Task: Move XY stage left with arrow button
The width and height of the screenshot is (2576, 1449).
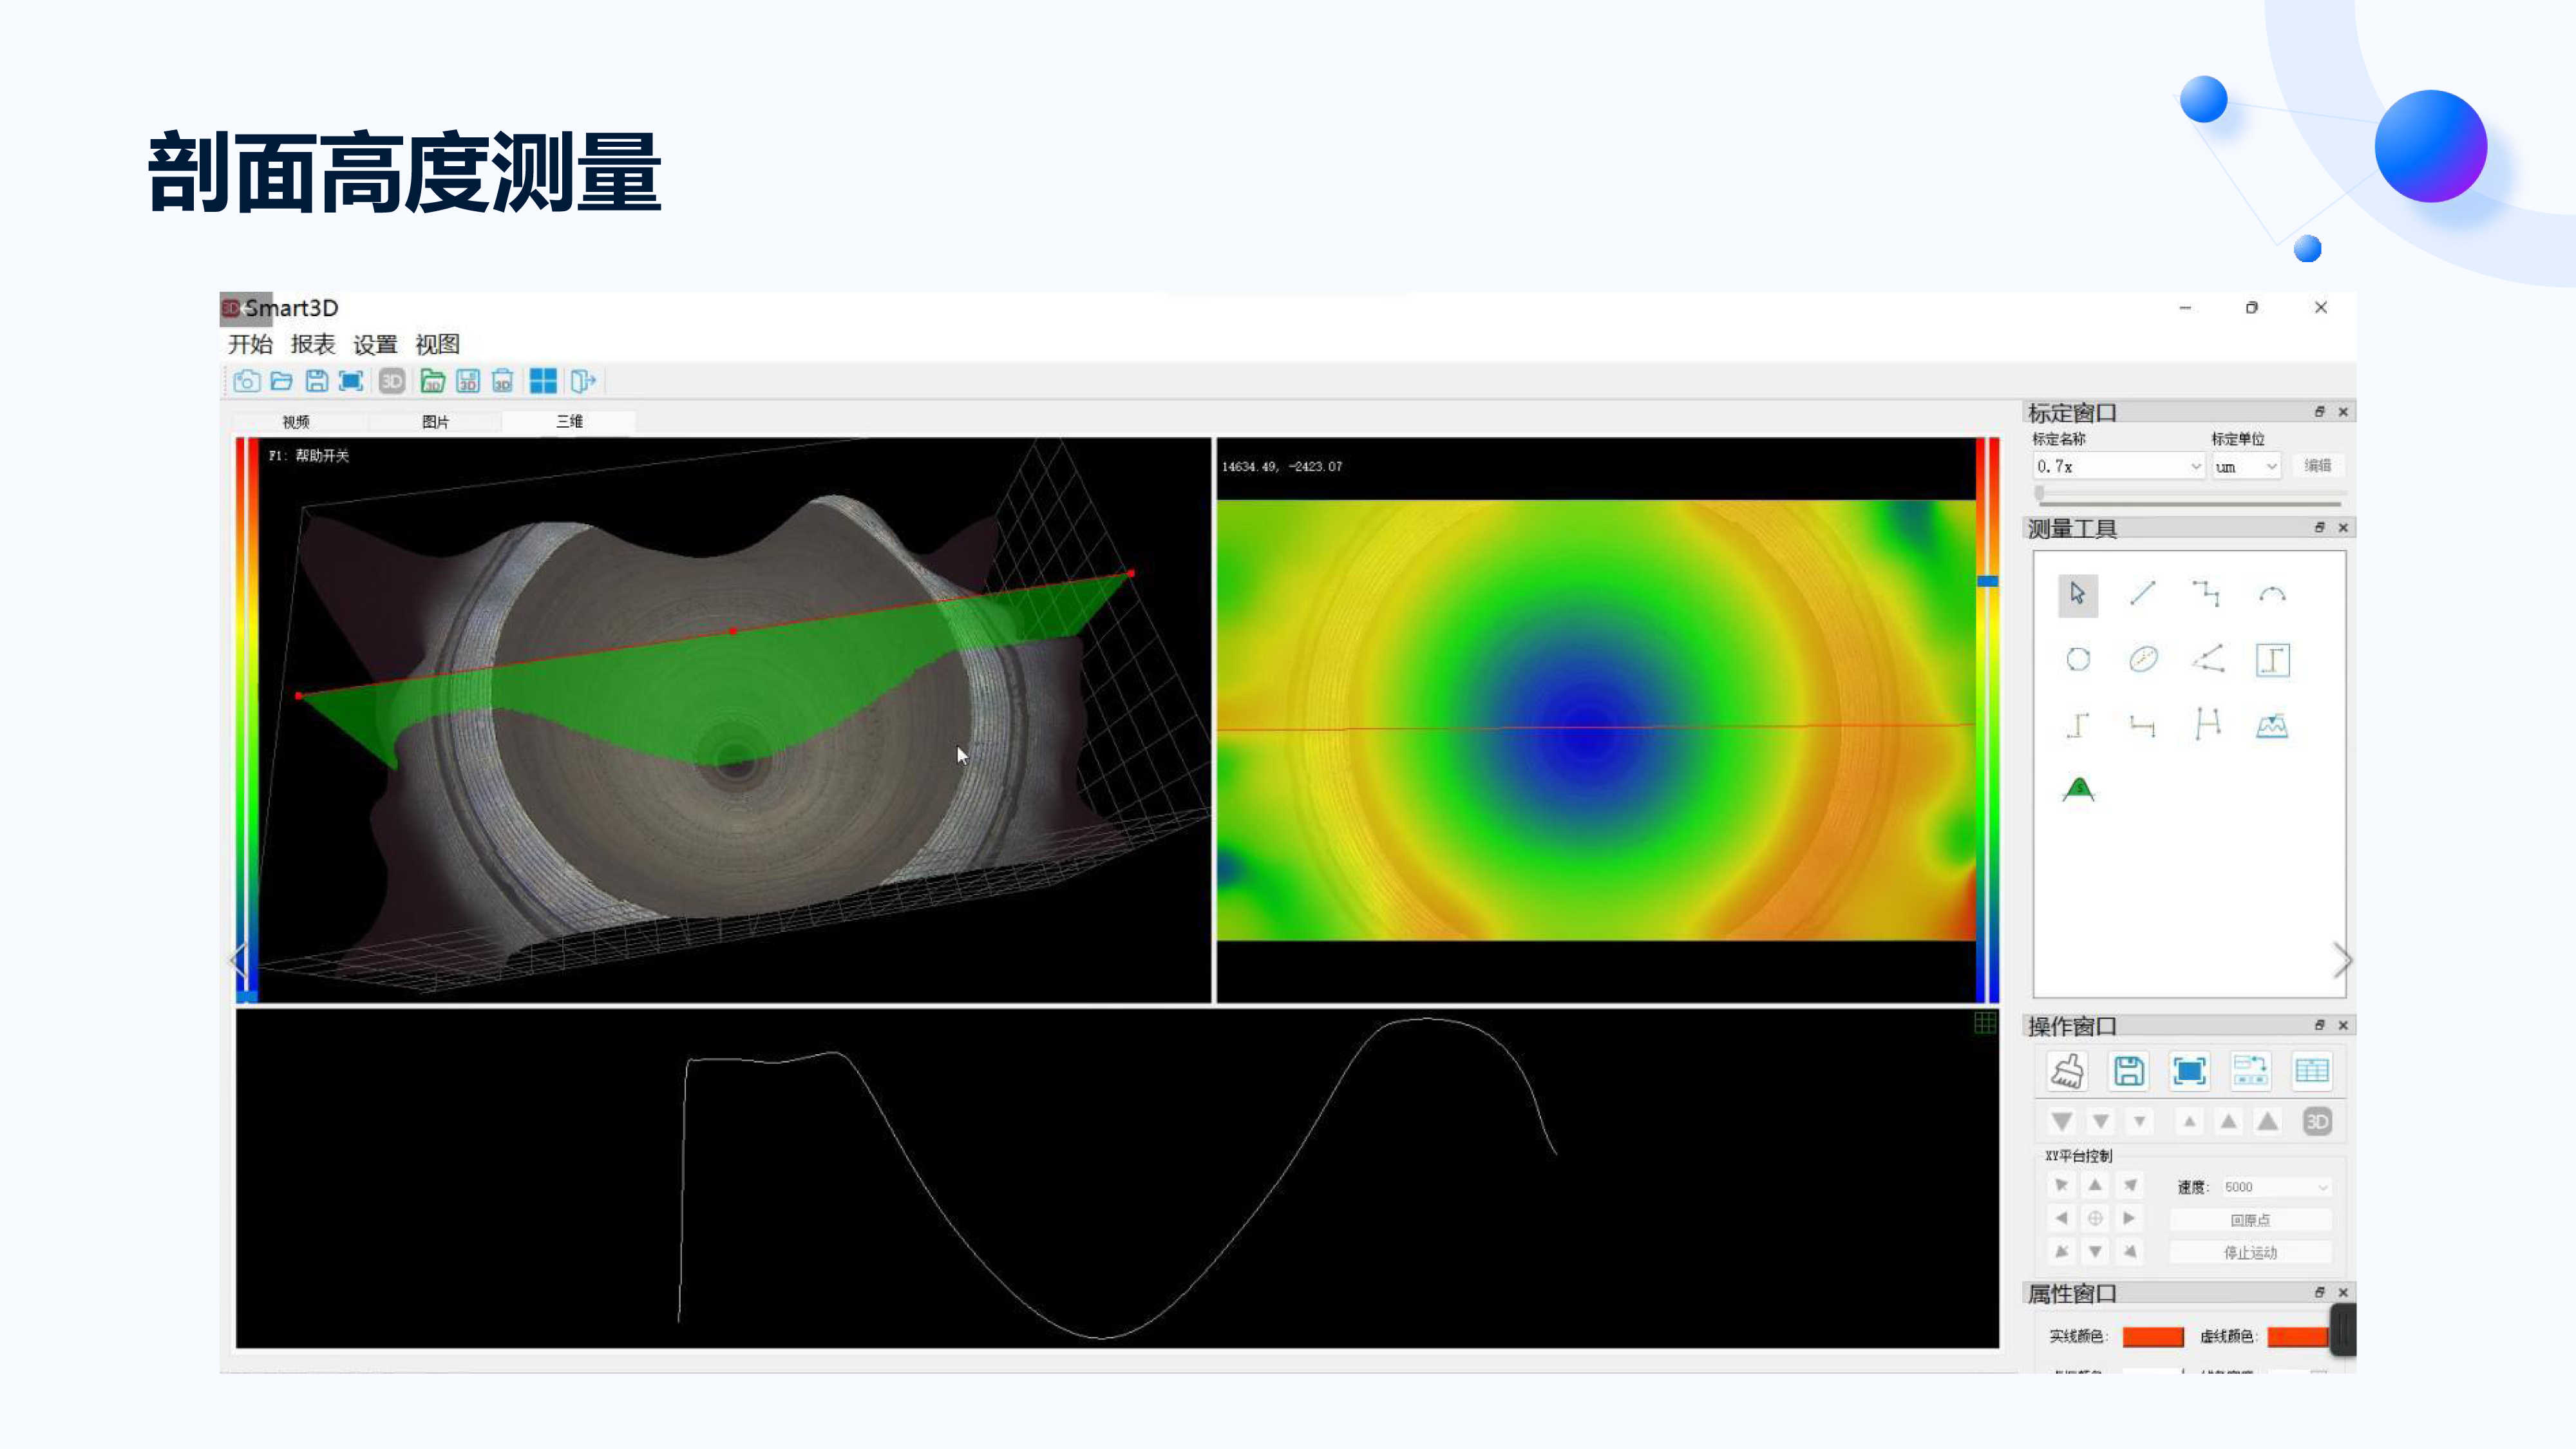Action: click(x=2061, y=1218)
